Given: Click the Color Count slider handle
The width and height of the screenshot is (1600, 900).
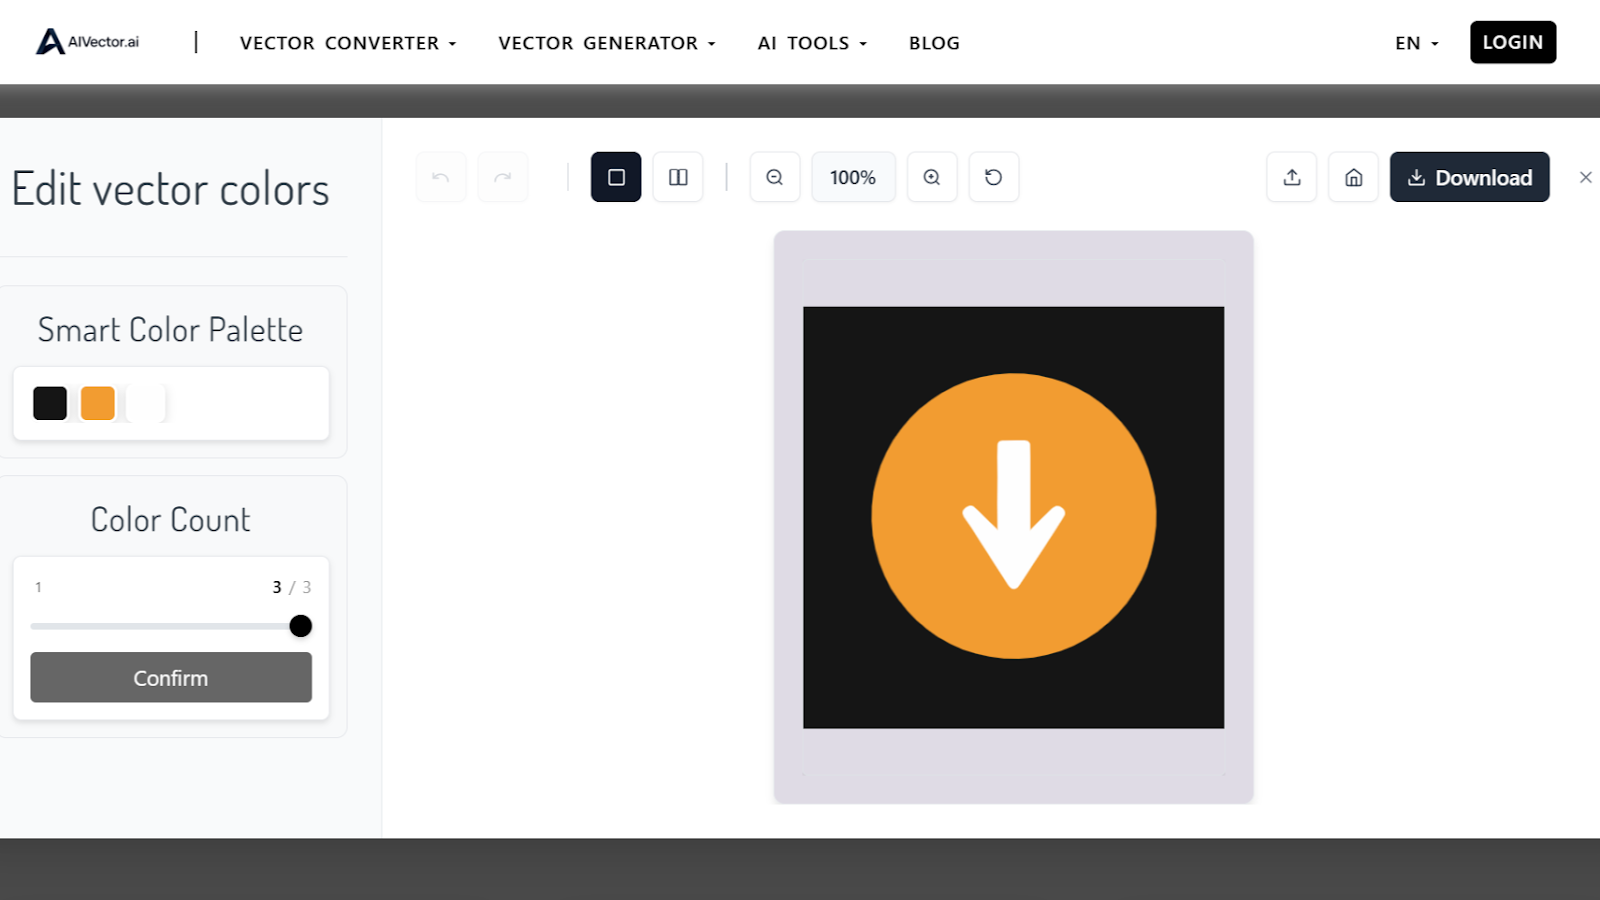Looking at the screenshot, I should point(300,626).
